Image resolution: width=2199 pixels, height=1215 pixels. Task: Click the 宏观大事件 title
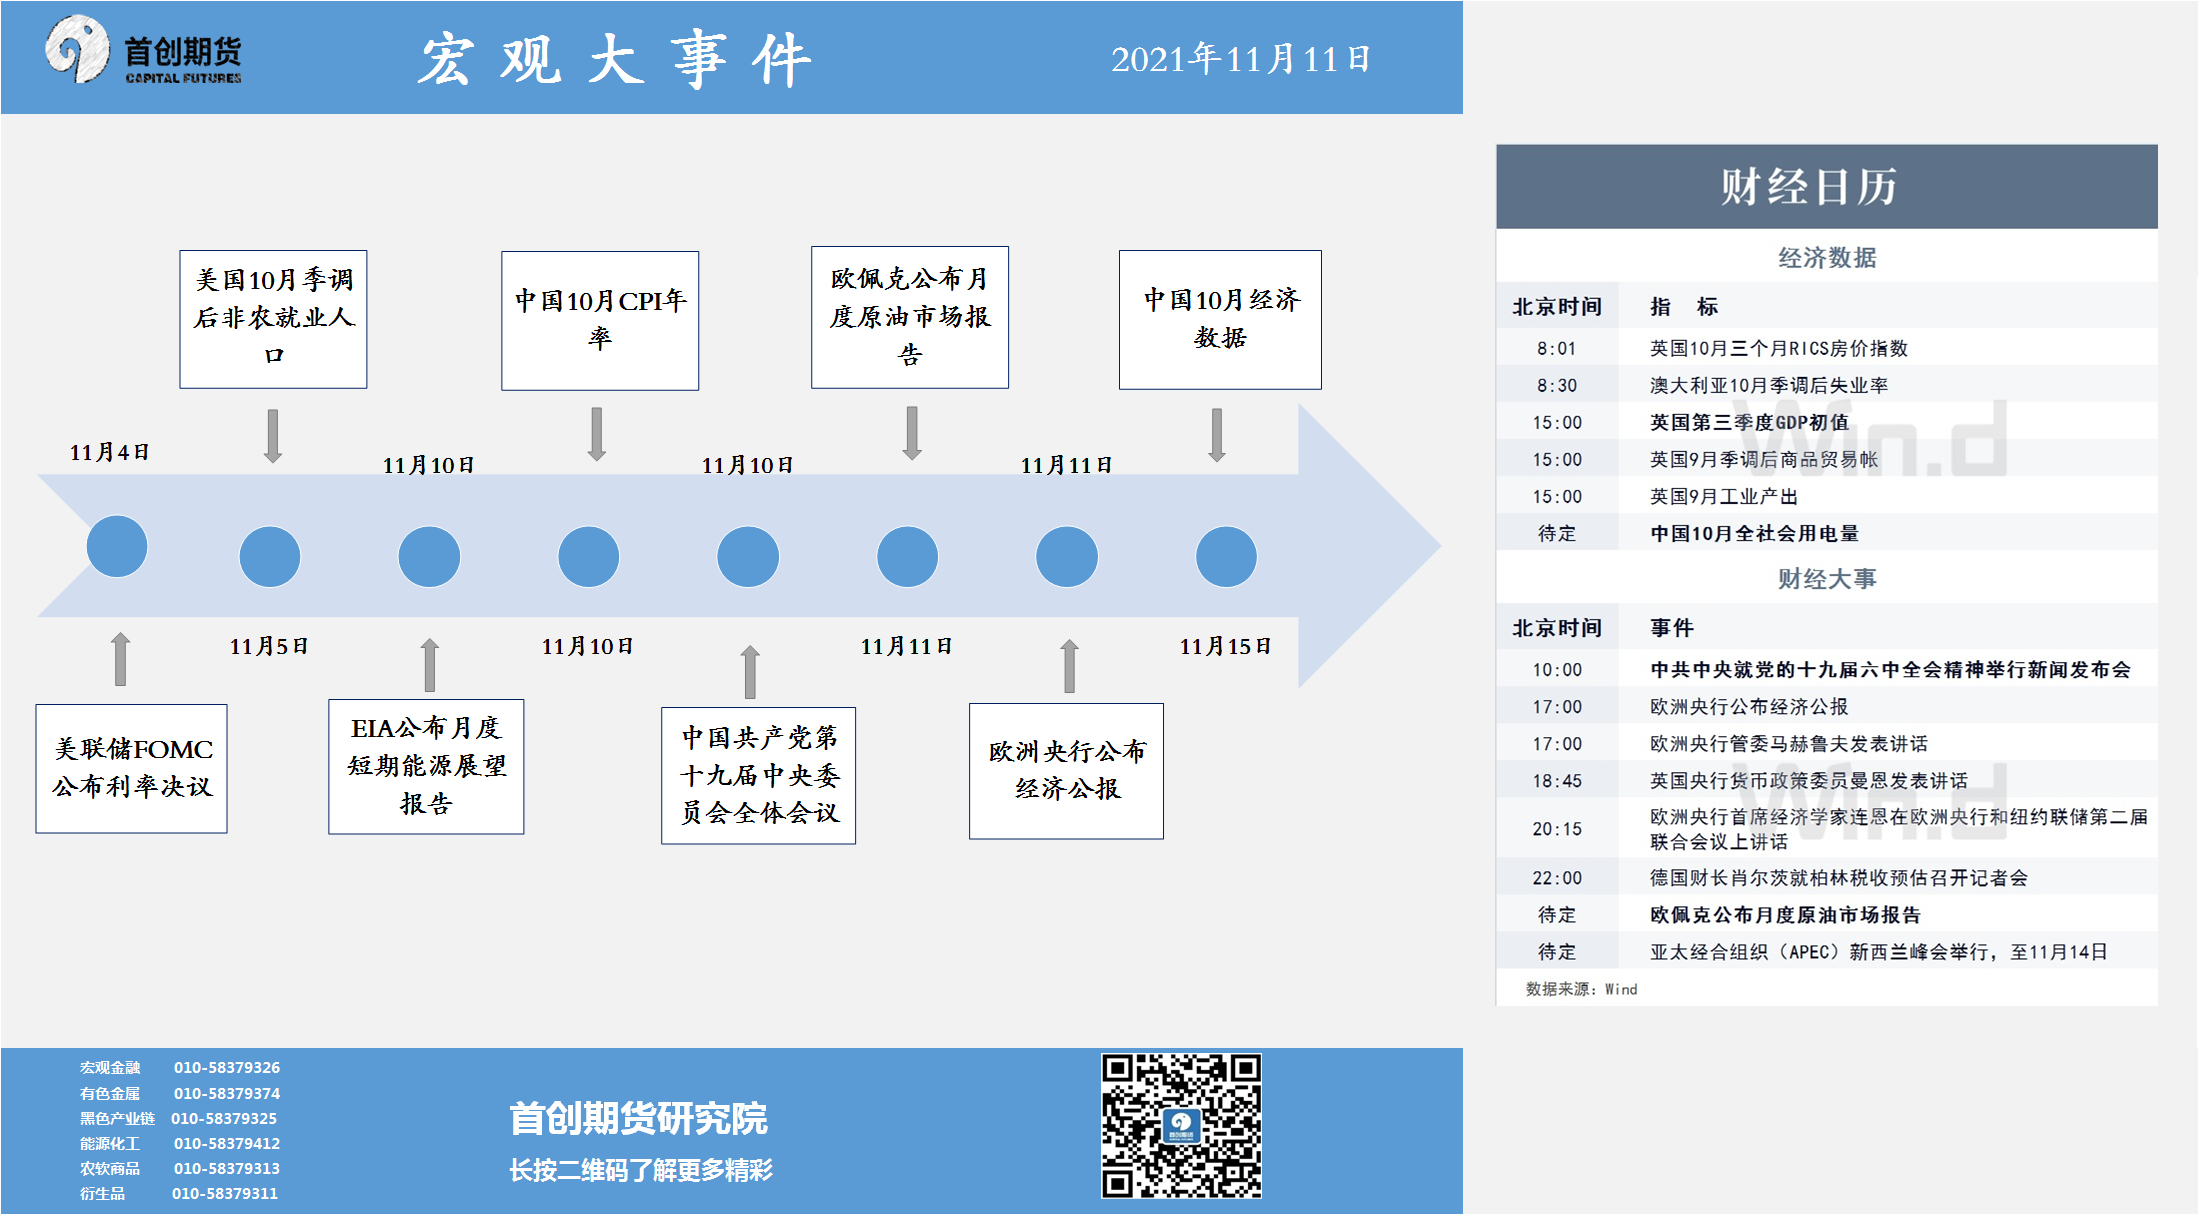pos(614,59)
